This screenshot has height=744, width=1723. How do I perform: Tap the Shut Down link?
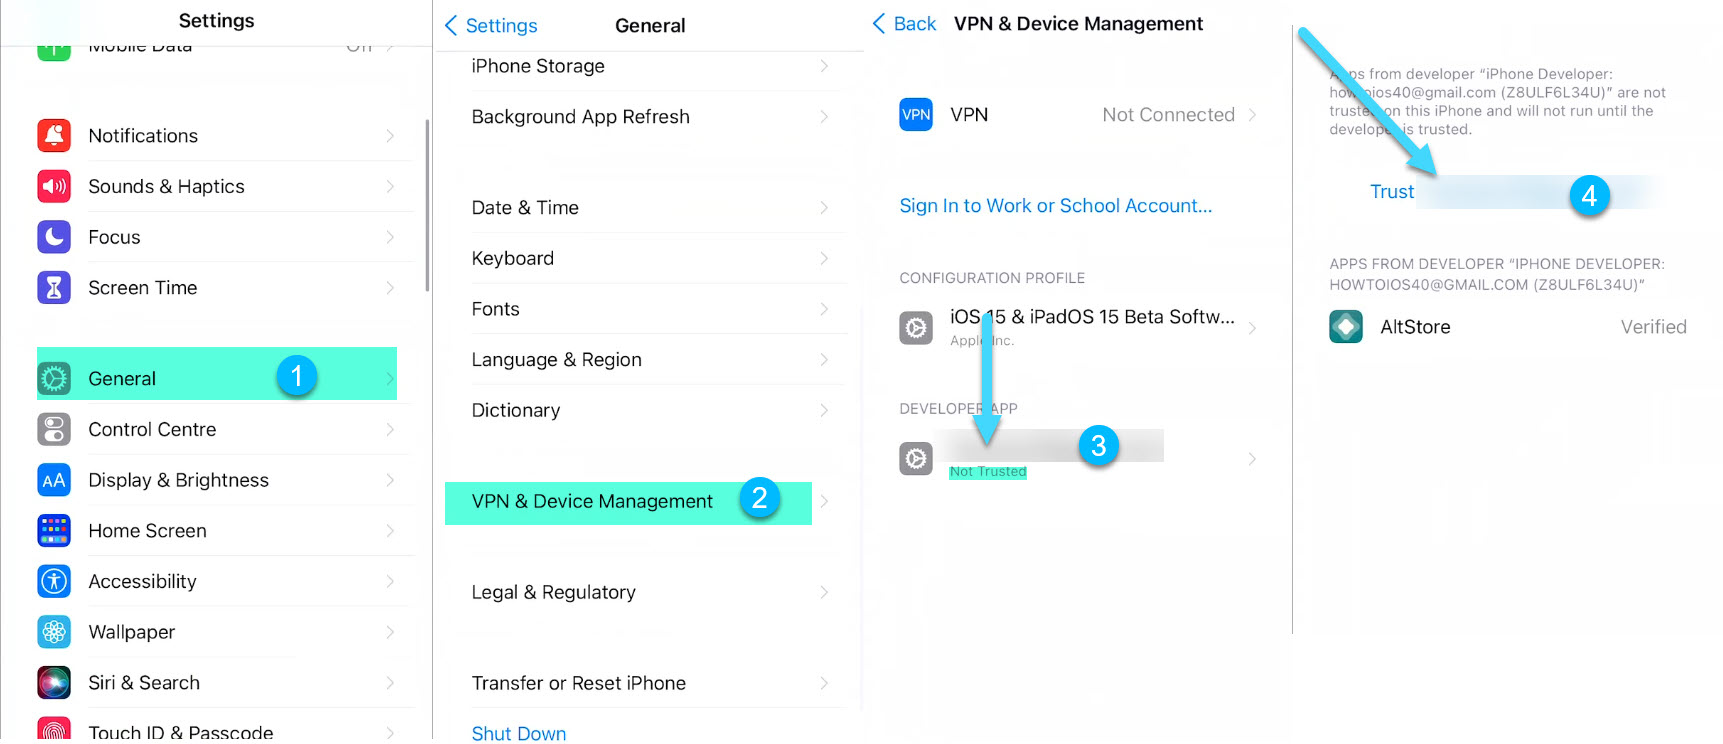(519, 733)
